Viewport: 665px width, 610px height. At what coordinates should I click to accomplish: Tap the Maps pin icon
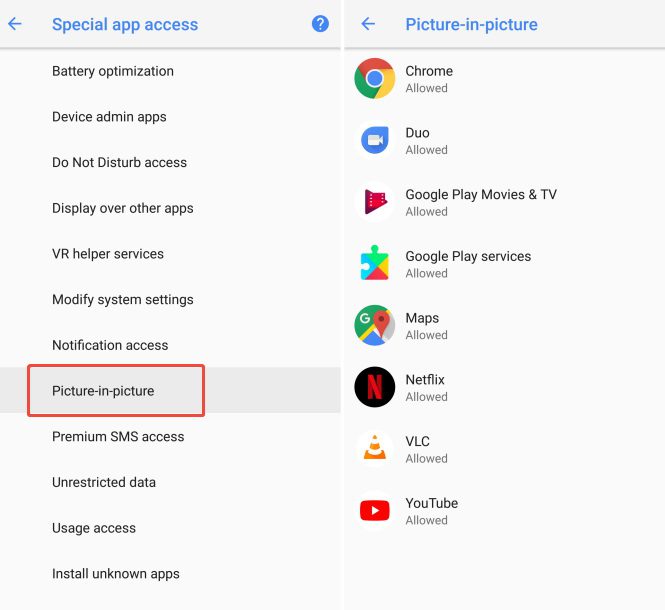[374, 325]
